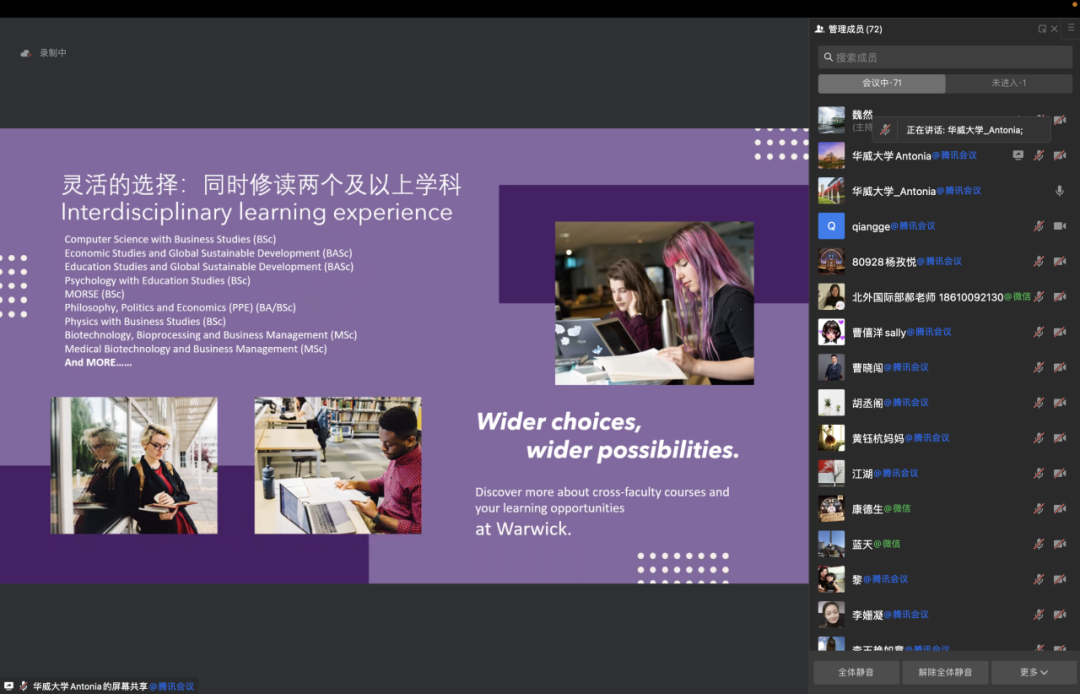1080x694 pixels.
Task: Click the name 康德生
Action: (868, 509)
